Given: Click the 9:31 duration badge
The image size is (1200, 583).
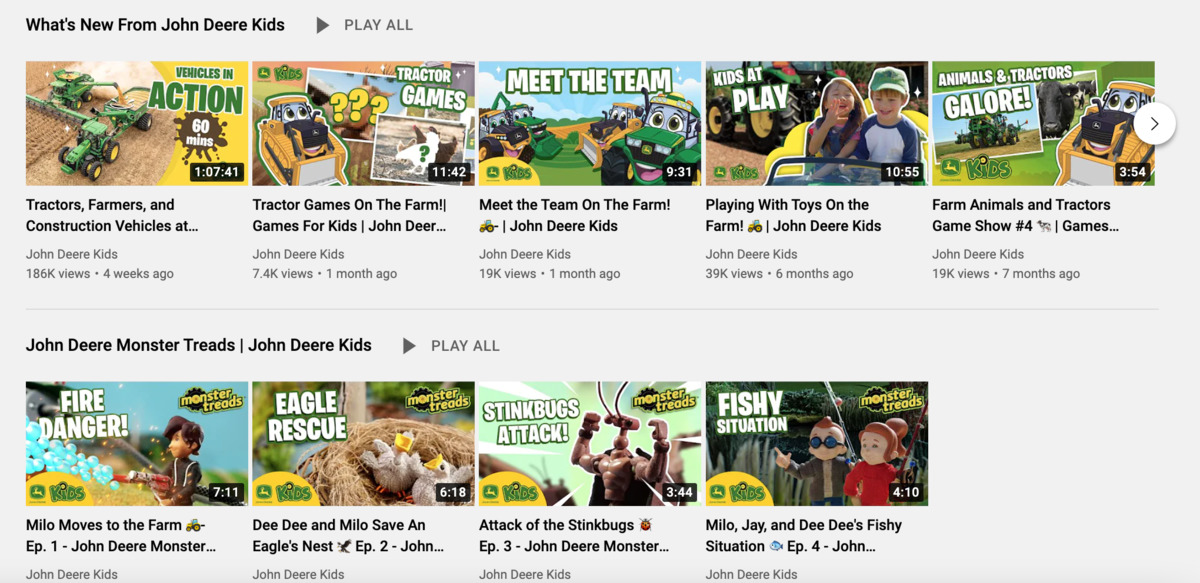Looking at the screenshot, I should point(679,172).
